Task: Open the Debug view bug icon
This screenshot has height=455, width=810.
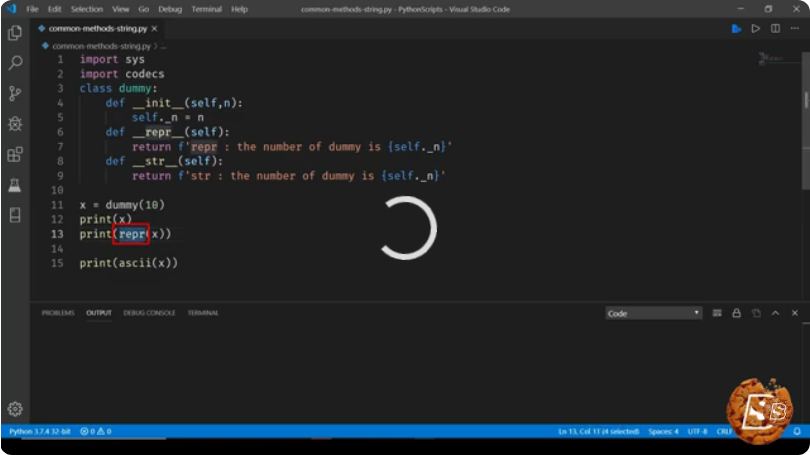Action: (x=15, y=123)
